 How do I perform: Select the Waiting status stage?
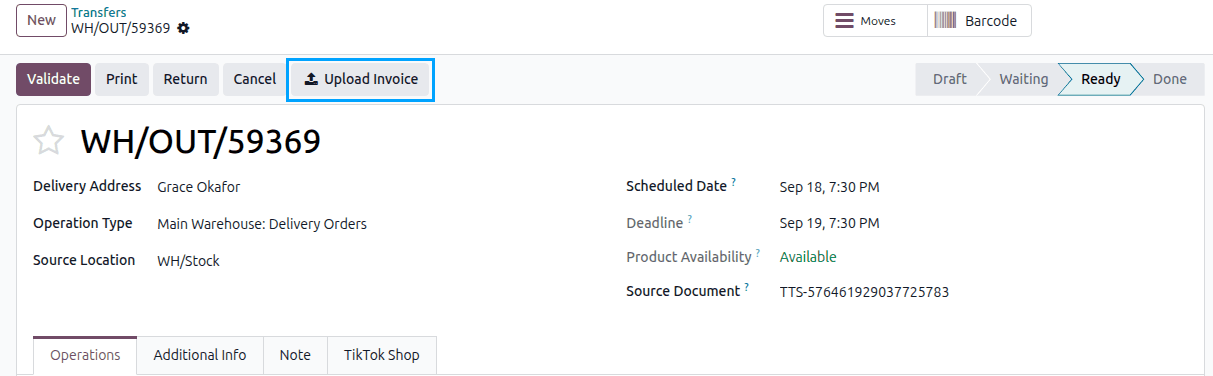(x=1023, y=79)
